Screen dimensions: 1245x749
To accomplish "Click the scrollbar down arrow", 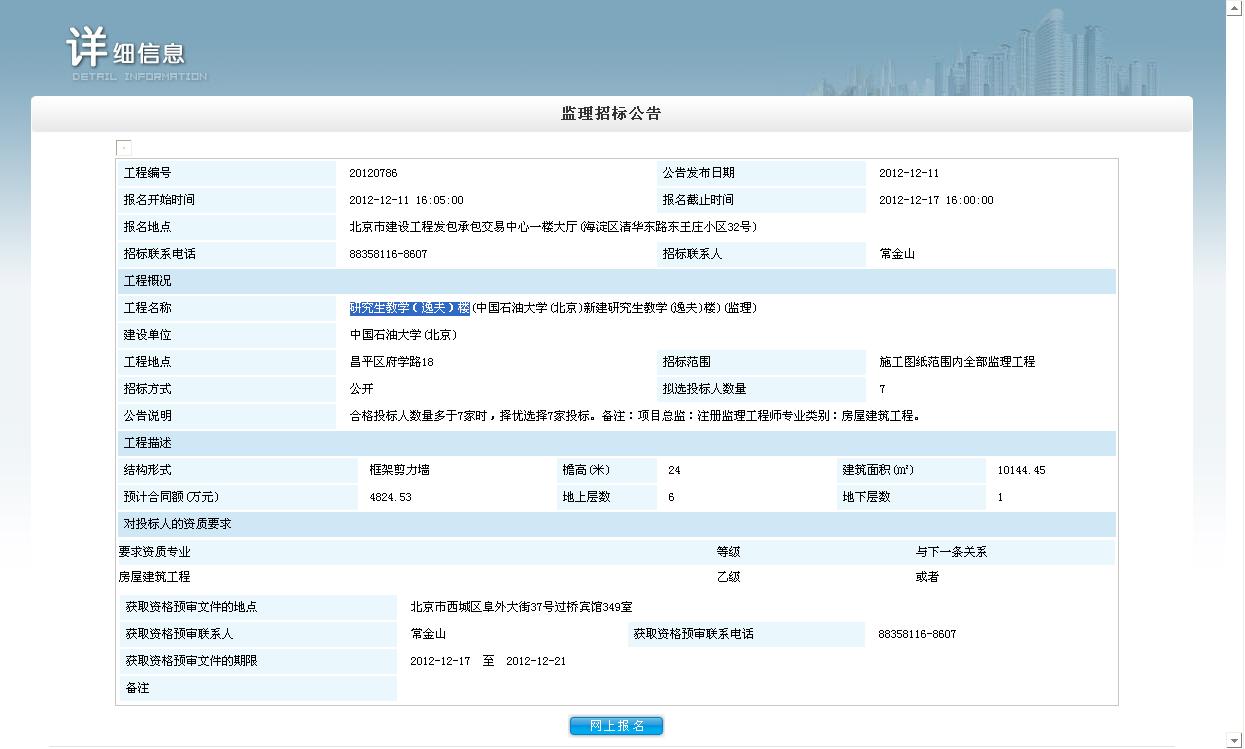I will [x=1235, y=740].
